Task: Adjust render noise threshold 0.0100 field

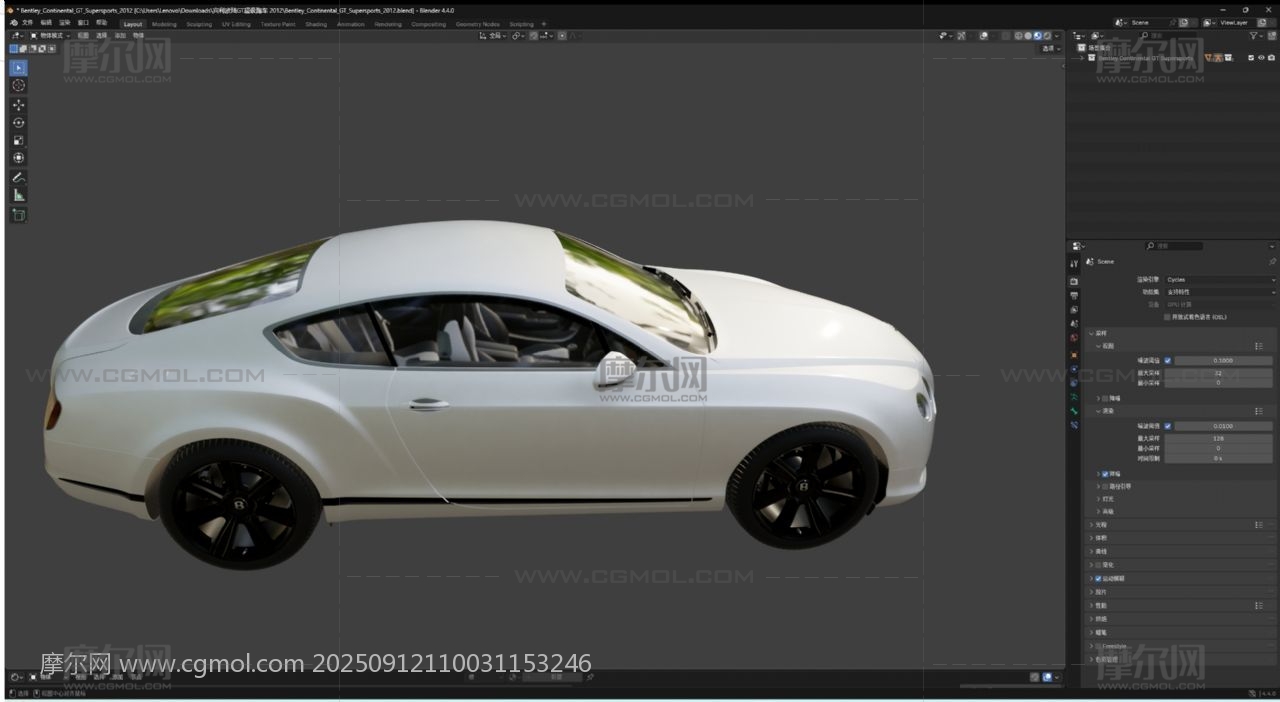Action: tap(1223, 426)
